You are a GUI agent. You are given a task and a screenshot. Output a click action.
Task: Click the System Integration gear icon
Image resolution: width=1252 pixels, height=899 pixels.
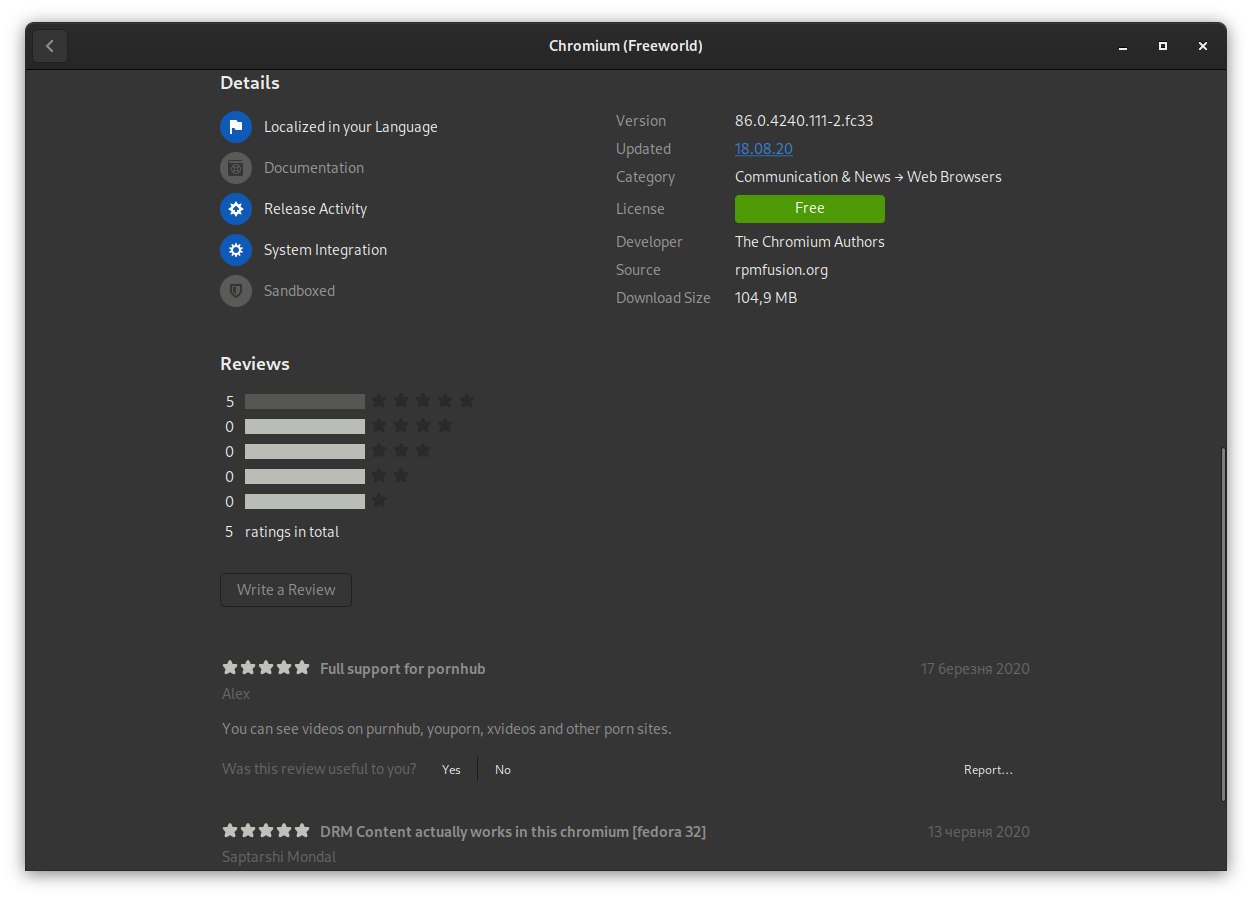tap(236, 250)
